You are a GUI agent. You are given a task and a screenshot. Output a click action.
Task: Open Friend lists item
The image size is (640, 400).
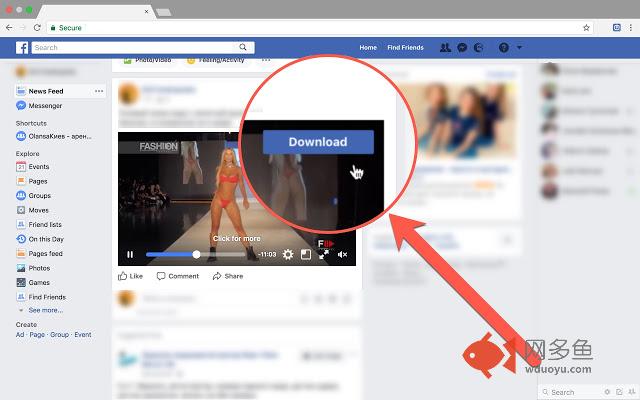point(39,224)
